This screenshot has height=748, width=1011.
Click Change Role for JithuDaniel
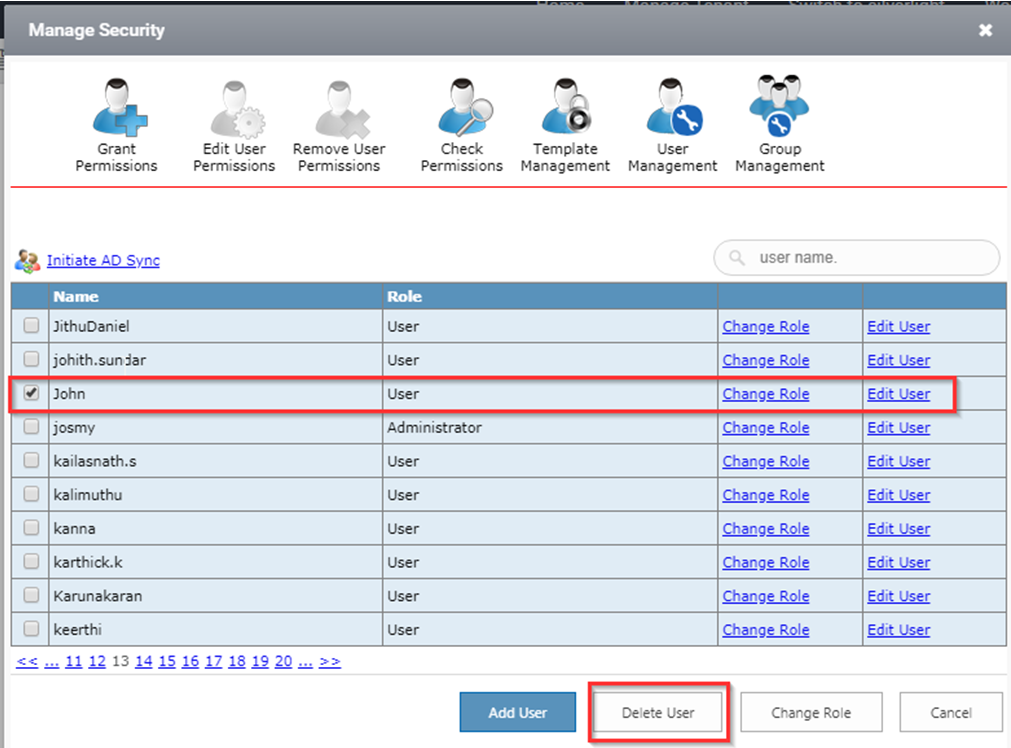point(765,327)
